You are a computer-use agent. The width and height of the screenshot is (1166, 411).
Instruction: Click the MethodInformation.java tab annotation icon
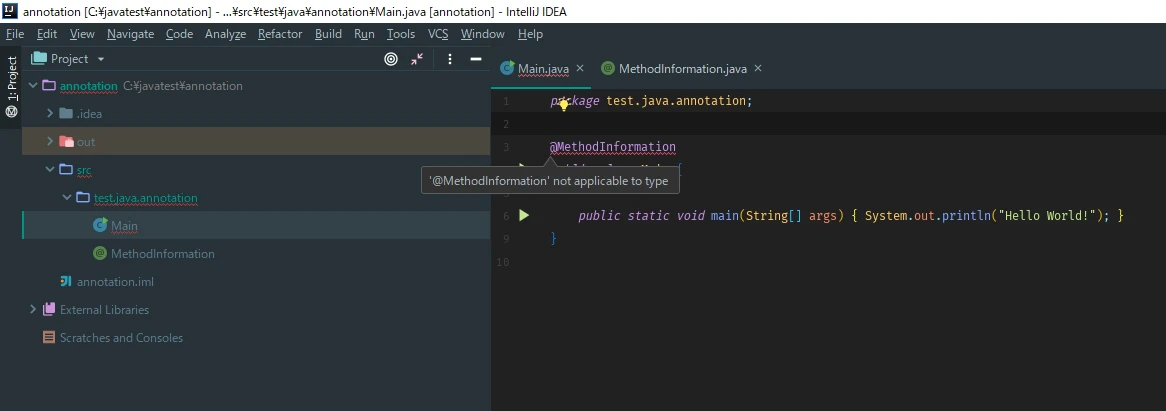pyautogui.click(x=608, y=68)
